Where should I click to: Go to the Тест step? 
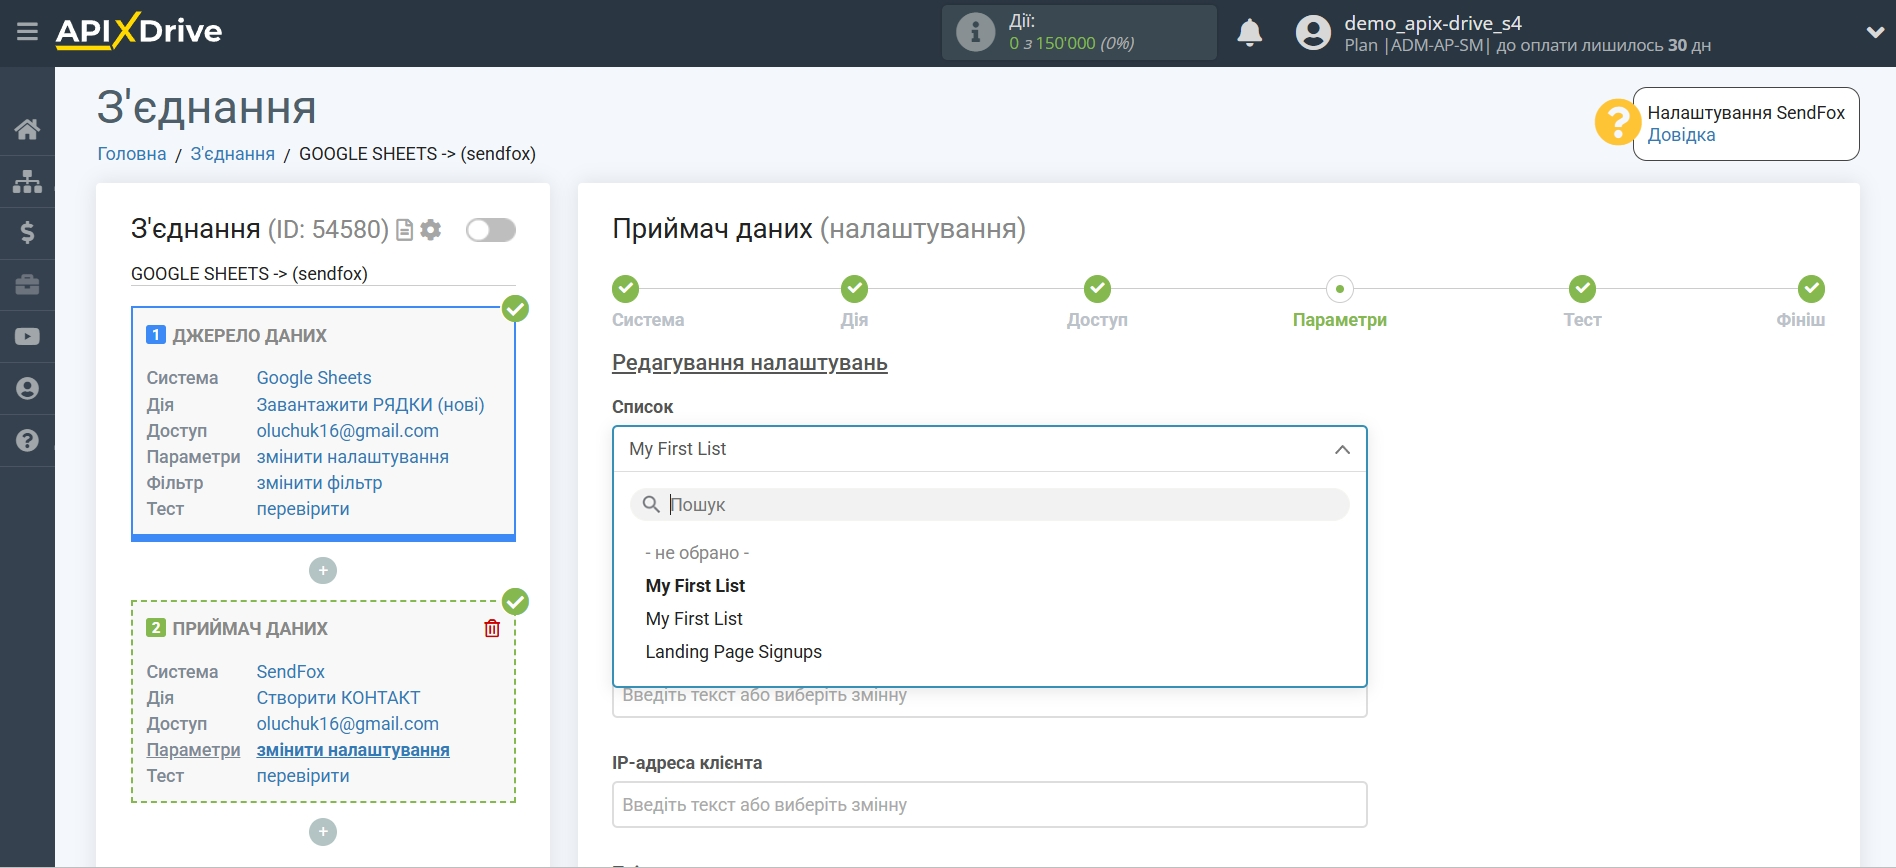point(1582,289)
